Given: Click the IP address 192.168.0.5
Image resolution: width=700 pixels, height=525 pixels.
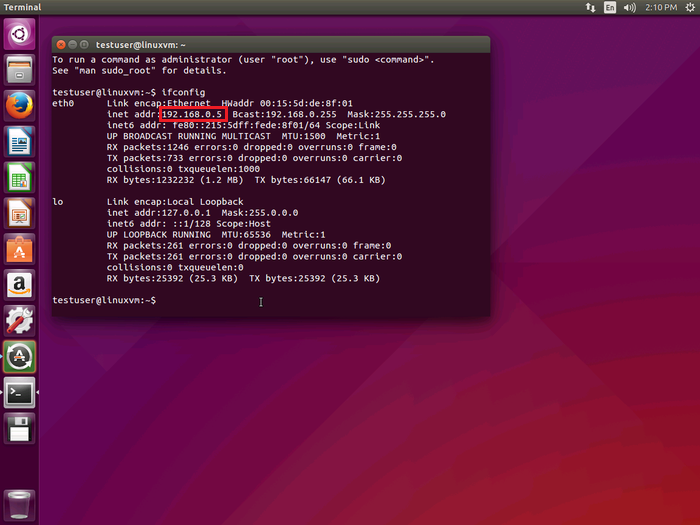Looking at the screenshot, I should click(192, 114).
